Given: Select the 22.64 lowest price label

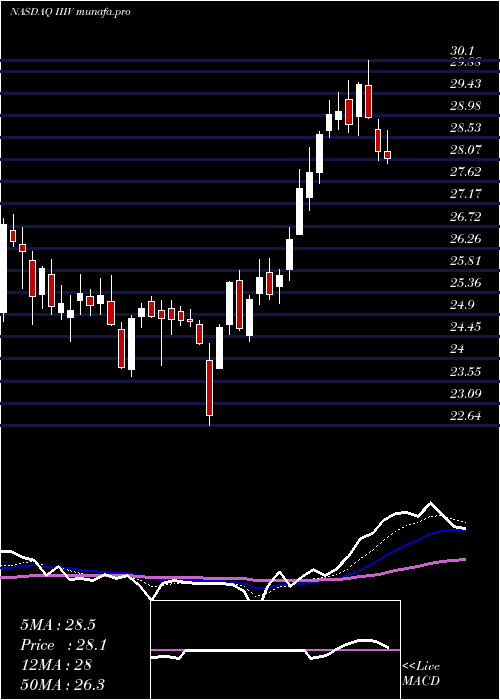Looking at the screenshot, I should click(x=465, y=416).
